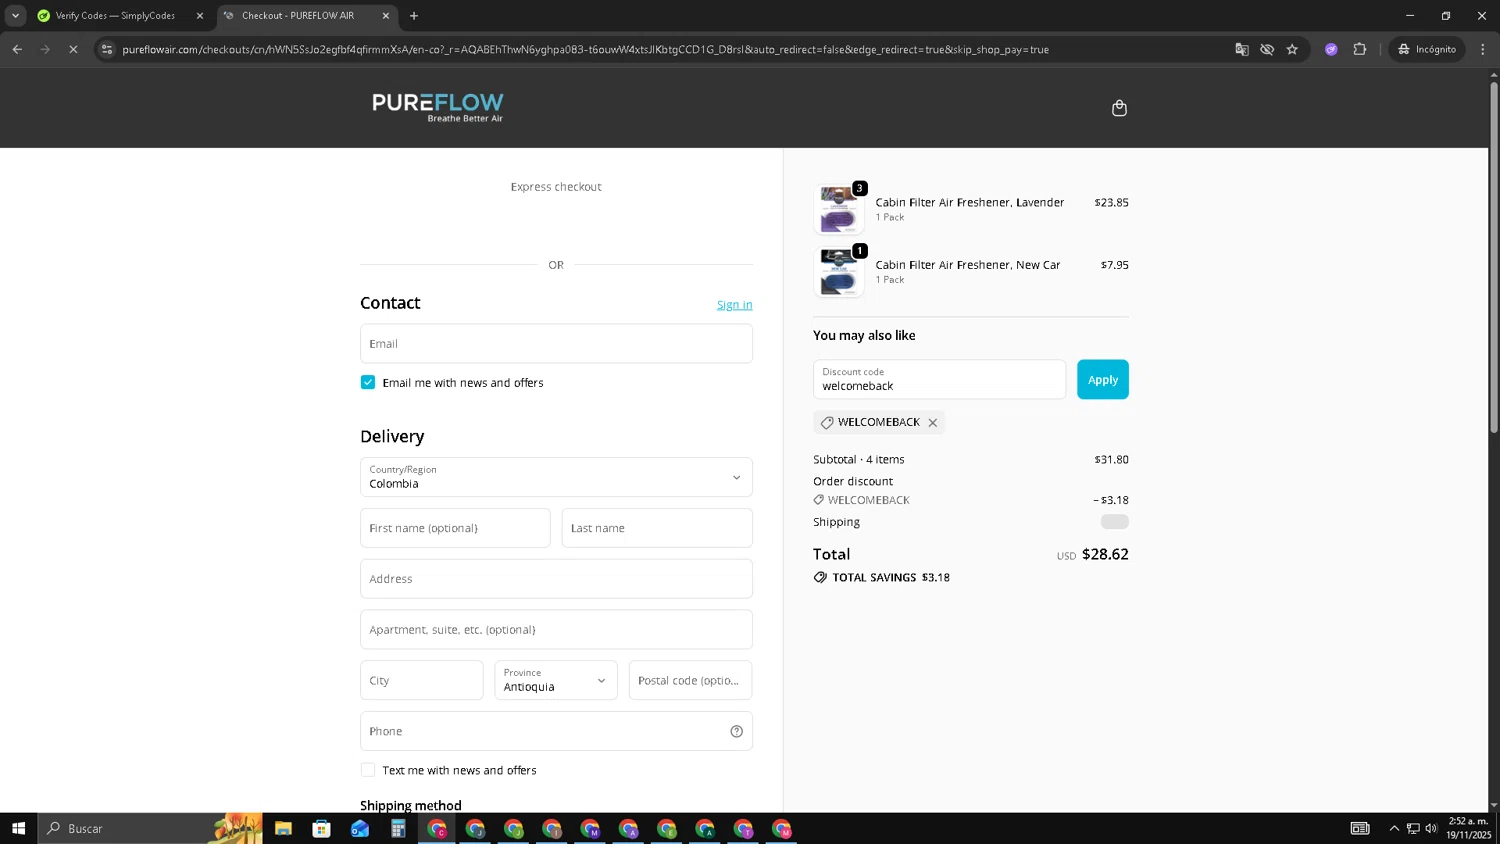
Task: Apply the discount code
Action: (x=1103, y=380)
